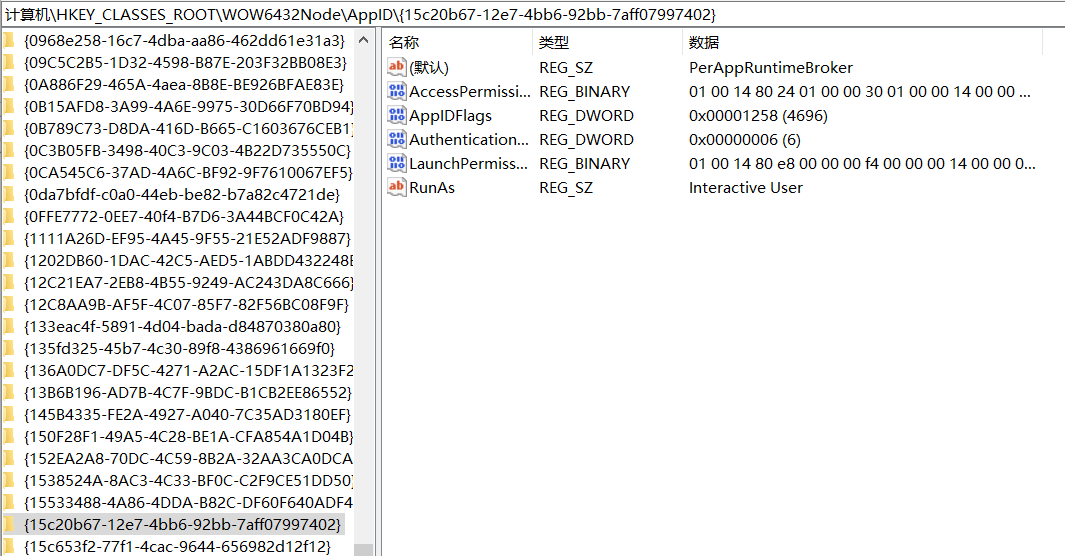Select the RunAs string value icon
This screenshot has height=556, width=1065.
(x=397, y=188)
